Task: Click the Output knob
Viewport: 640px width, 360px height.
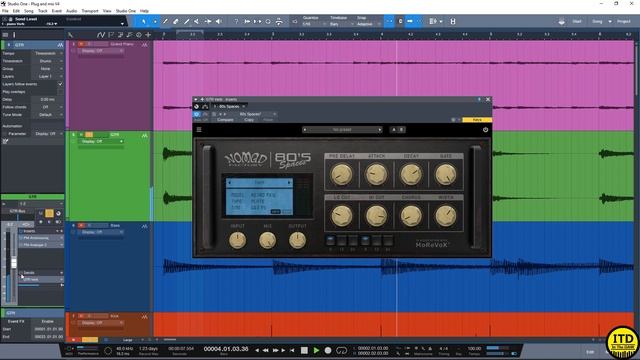Action: (x=298, y=240)
